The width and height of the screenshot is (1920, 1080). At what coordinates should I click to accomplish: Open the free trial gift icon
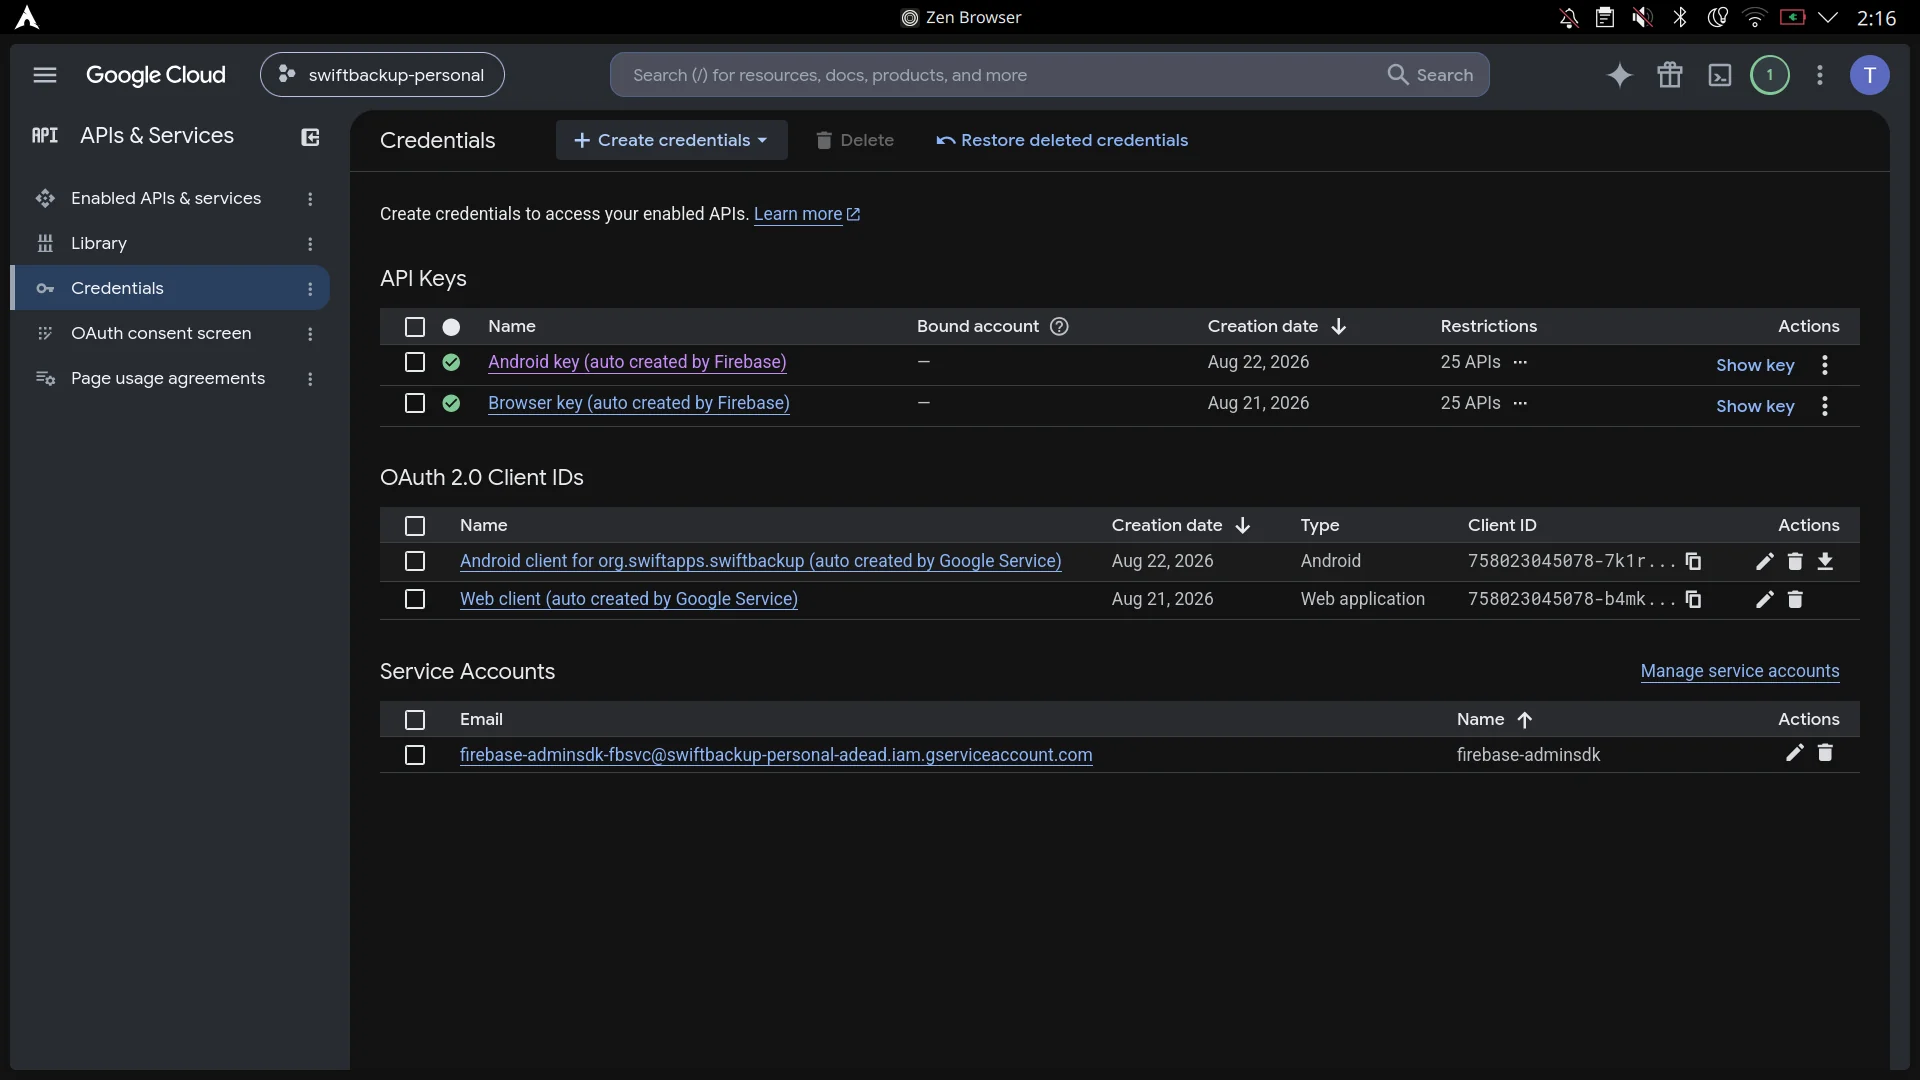[1670, 75]
